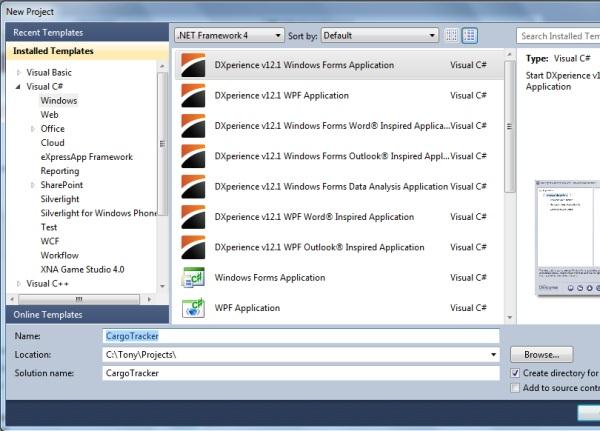
Task: Click the Name field containing CargoTracker
Action: coord(301,336)
